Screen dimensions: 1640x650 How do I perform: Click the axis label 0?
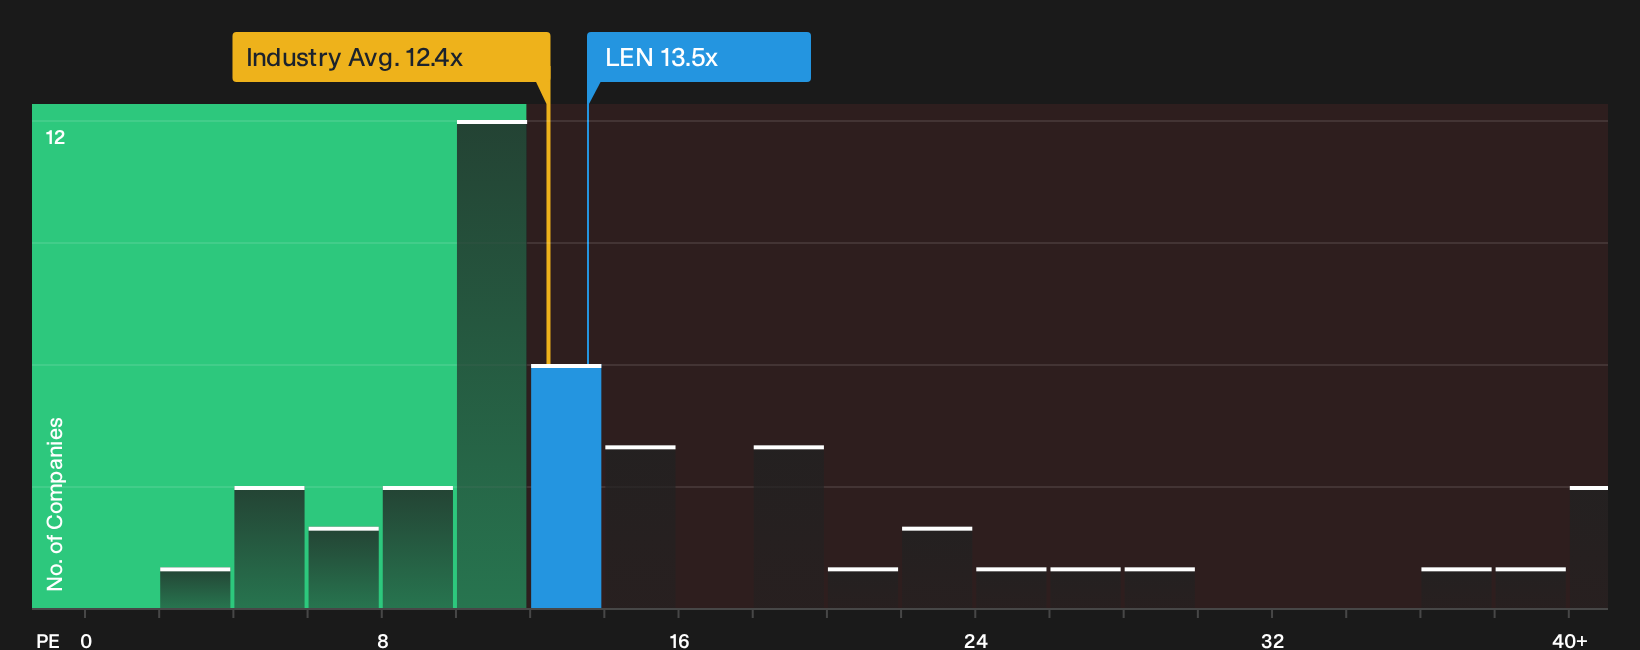(x=86, y=641)
